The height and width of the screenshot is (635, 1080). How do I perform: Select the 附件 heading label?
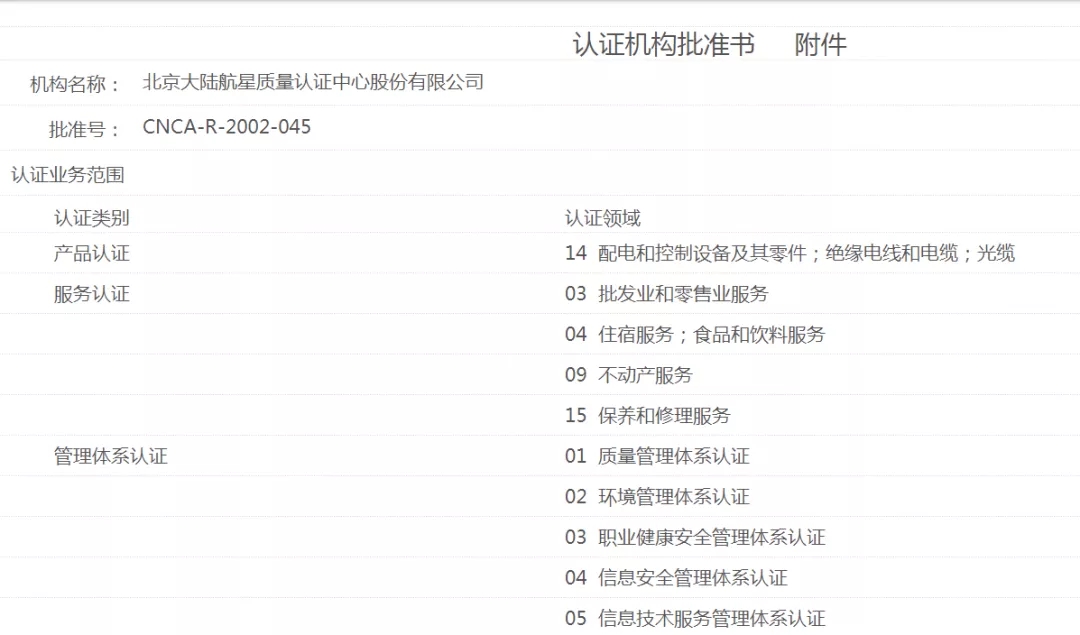820,45
